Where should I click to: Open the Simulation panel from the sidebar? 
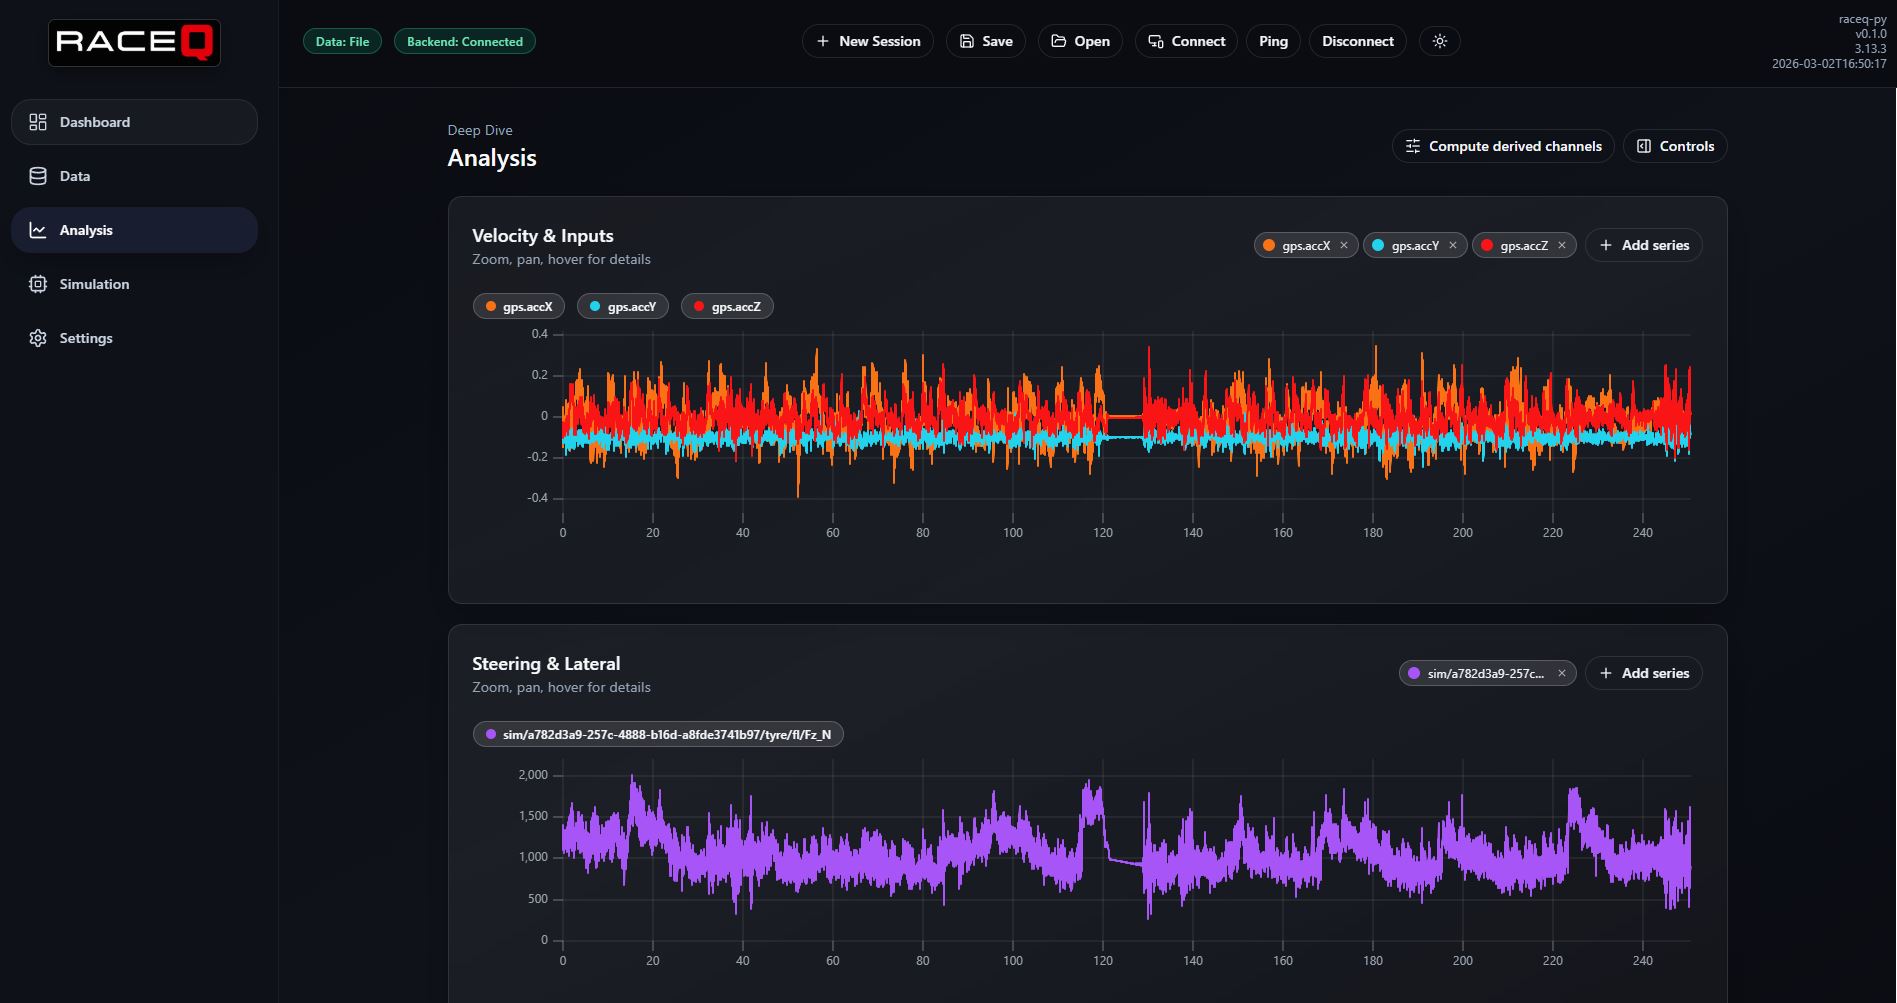94,284
